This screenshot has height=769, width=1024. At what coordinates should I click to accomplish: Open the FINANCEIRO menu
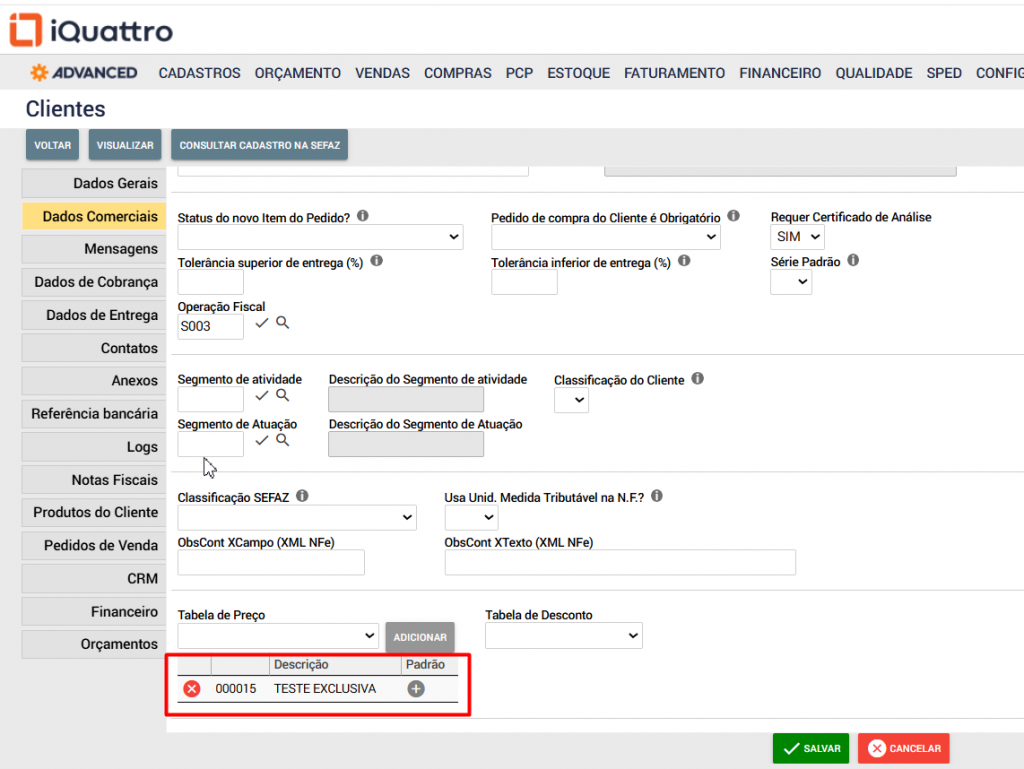point(780,73)
